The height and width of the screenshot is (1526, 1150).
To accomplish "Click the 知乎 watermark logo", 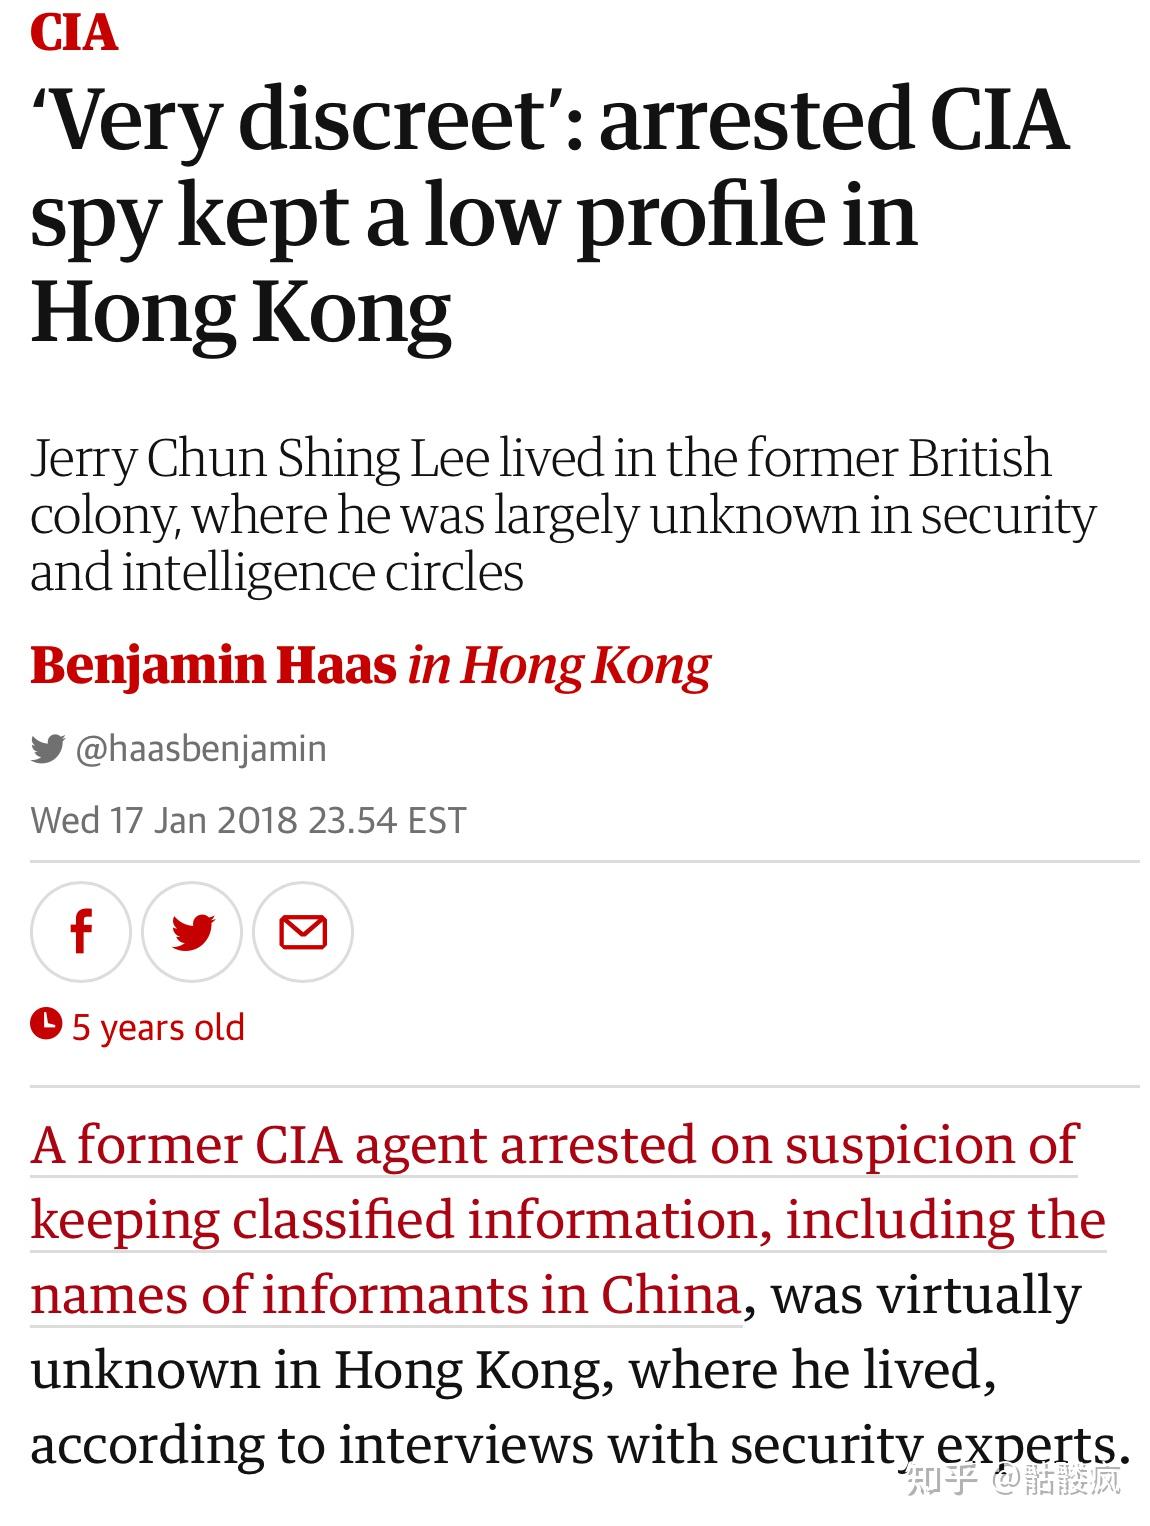I will pyautogui.click(x=939, y=1478).
